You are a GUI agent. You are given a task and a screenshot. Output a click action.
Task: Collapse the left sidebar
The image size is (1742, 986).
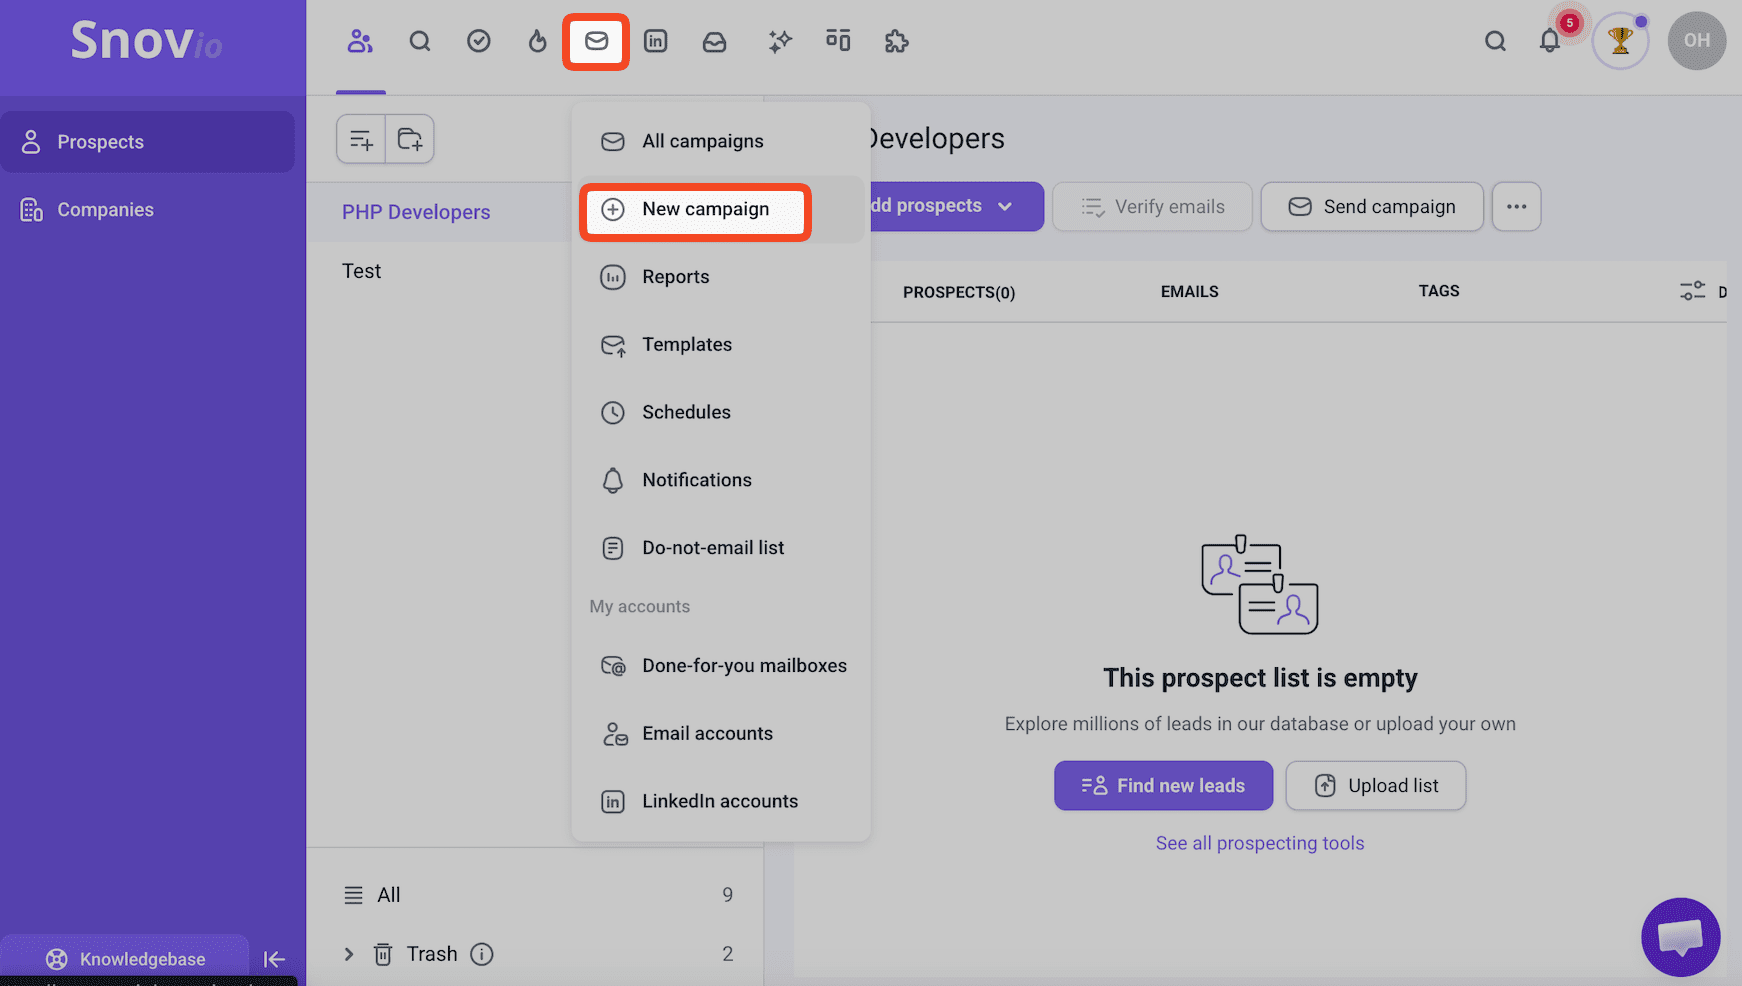pyautogui.click(x=274, y=960)
